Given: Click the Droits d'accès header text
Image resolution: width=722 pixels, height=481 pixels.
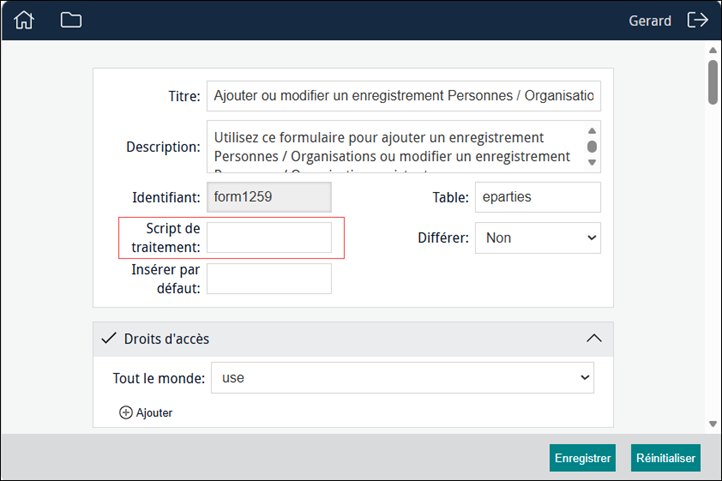Looking at the screenshot, I should pos(167,339).
